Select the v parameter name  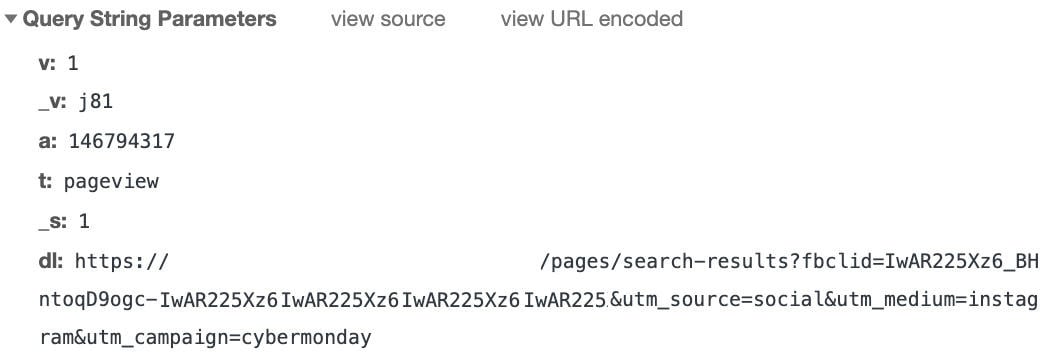(x=48, y=64)
